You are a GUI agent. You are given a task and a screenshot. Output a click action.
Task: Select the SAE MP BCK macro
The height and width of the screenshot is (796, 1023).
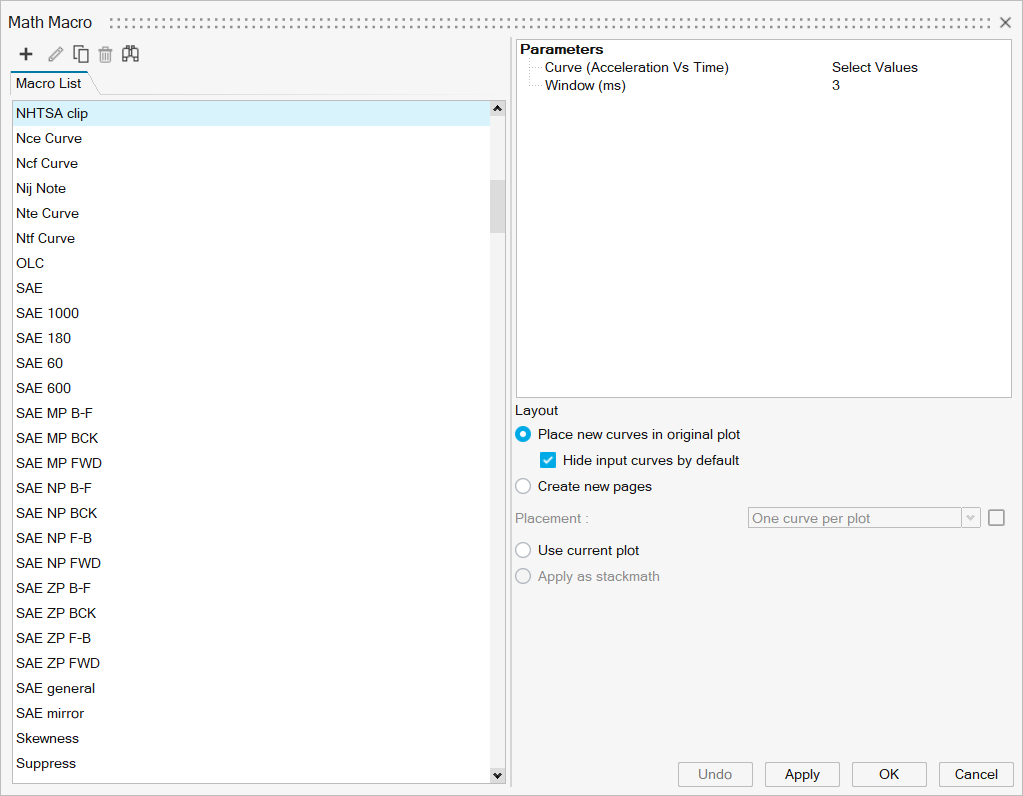[251, 438]
